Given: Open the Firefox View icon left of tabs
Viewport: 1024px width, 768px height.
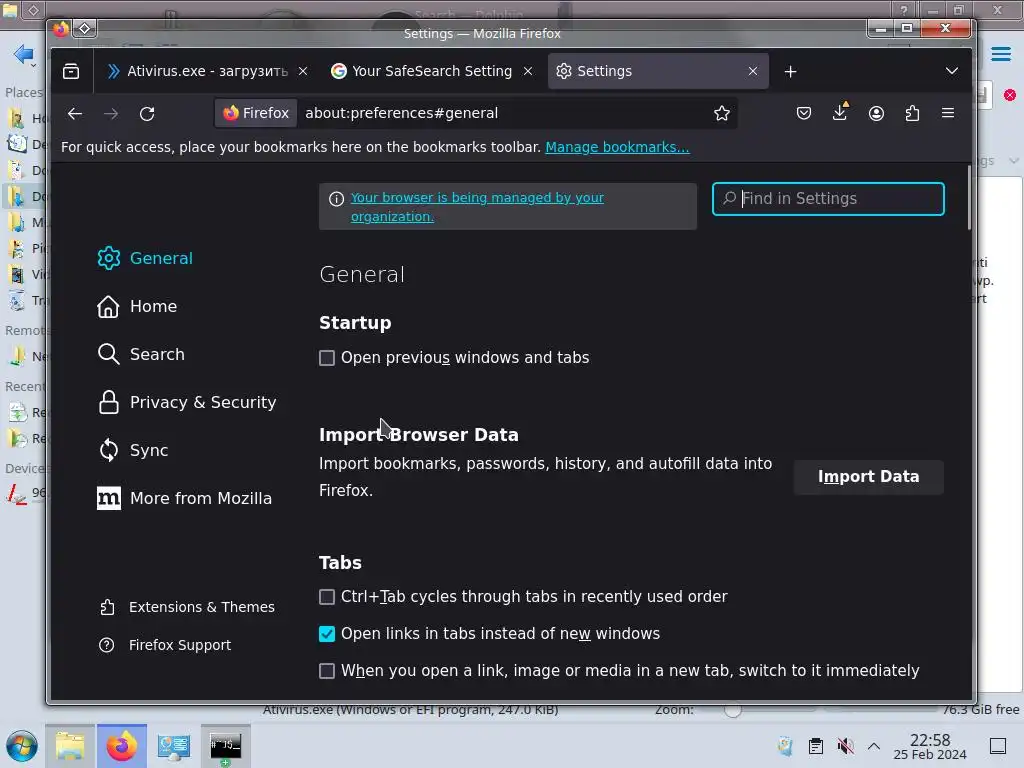Looking at the screenshot, I should [x=71, y=71].
